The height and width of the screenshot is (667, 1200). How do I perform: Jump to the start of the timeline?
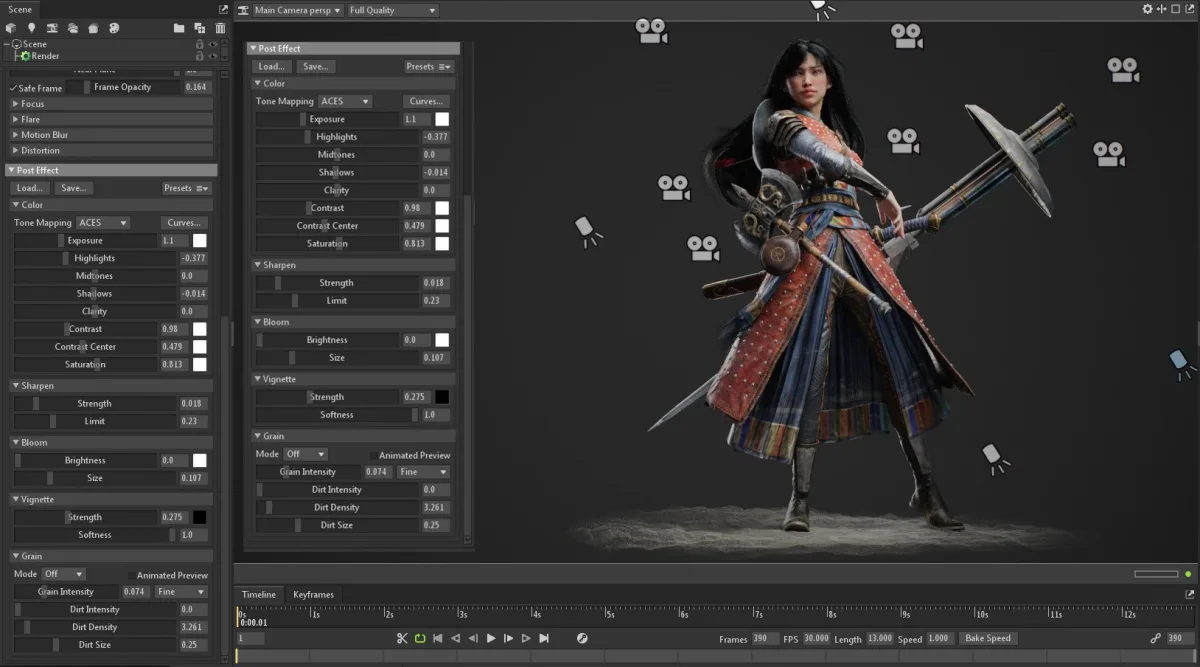coord(437,638)
